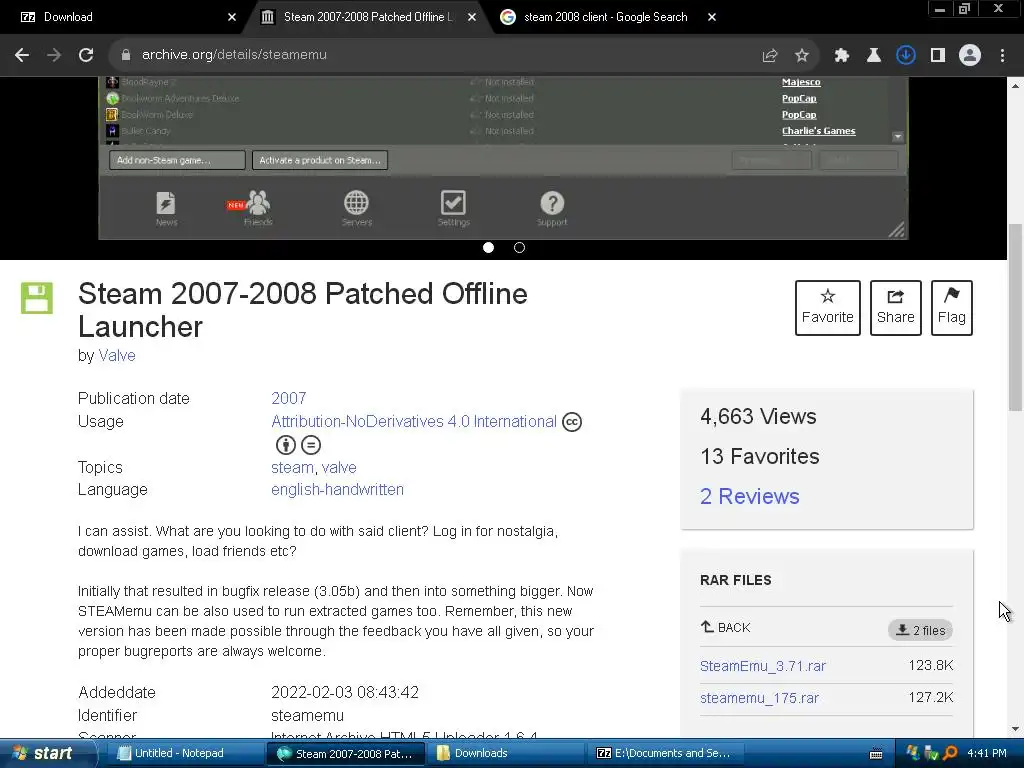Open the english-handwritten language link
The height and width of the screenshot is (768, 1024).
click(x=337, y=490)
